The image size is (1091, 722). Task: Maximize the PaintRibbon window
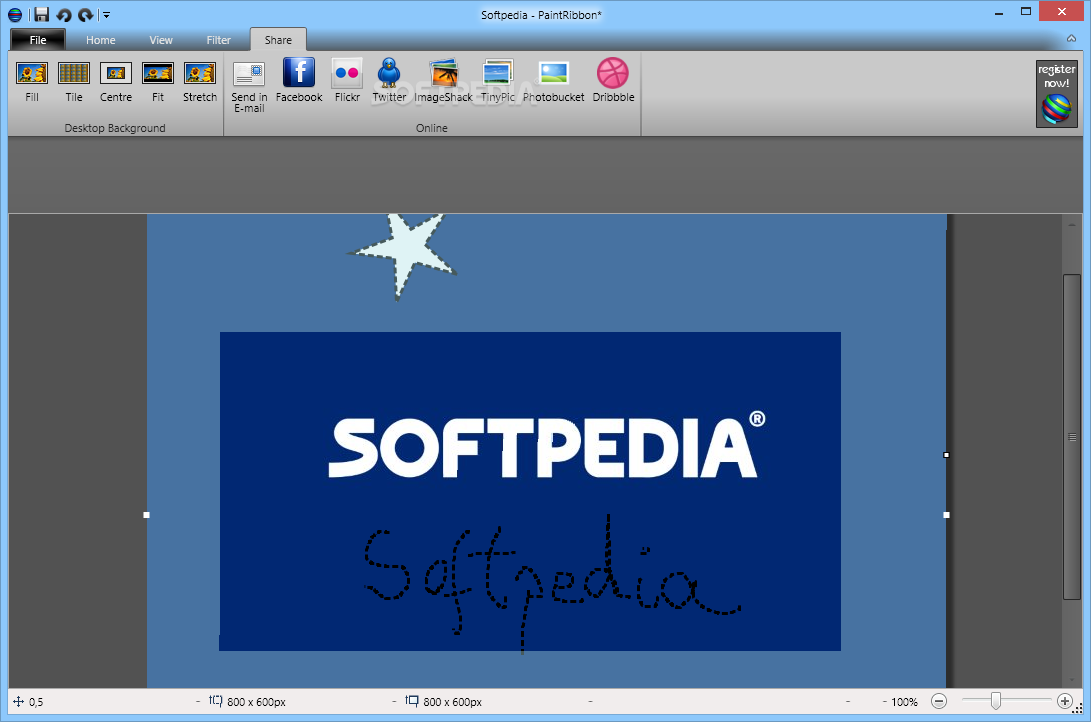coord(1026,12)
